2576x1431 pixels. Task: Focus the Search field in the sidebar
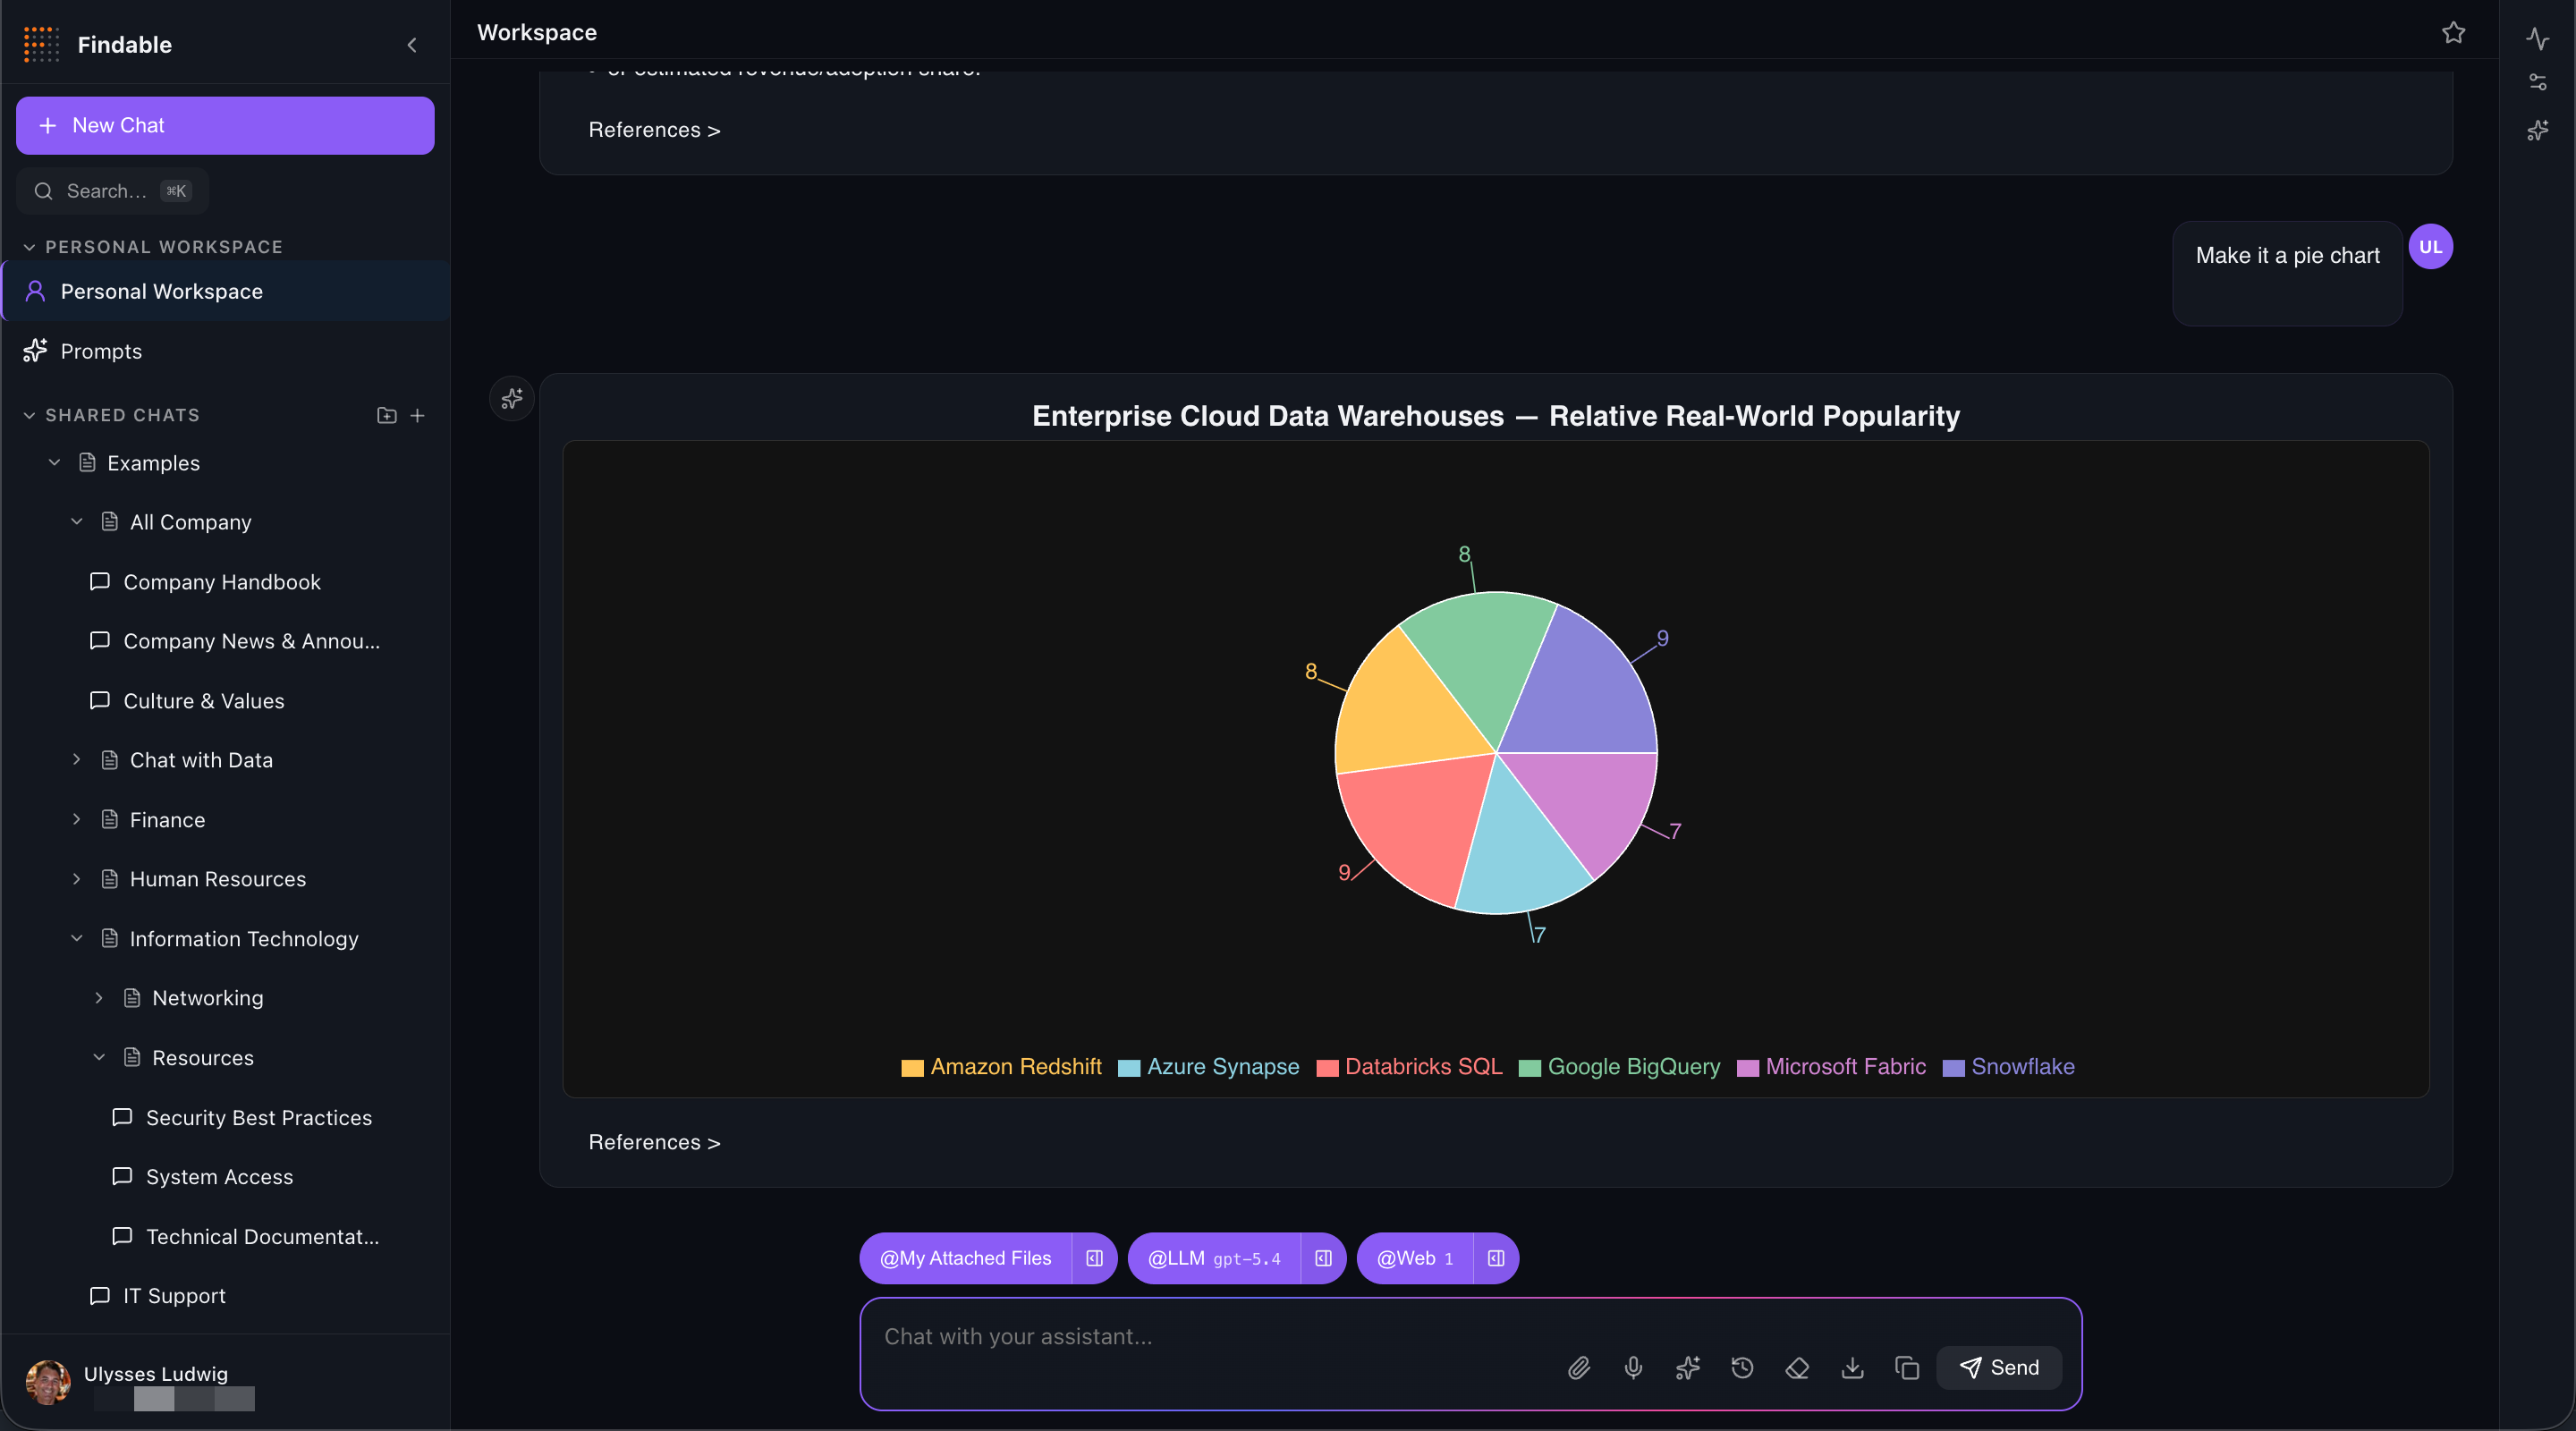(112, 191)
